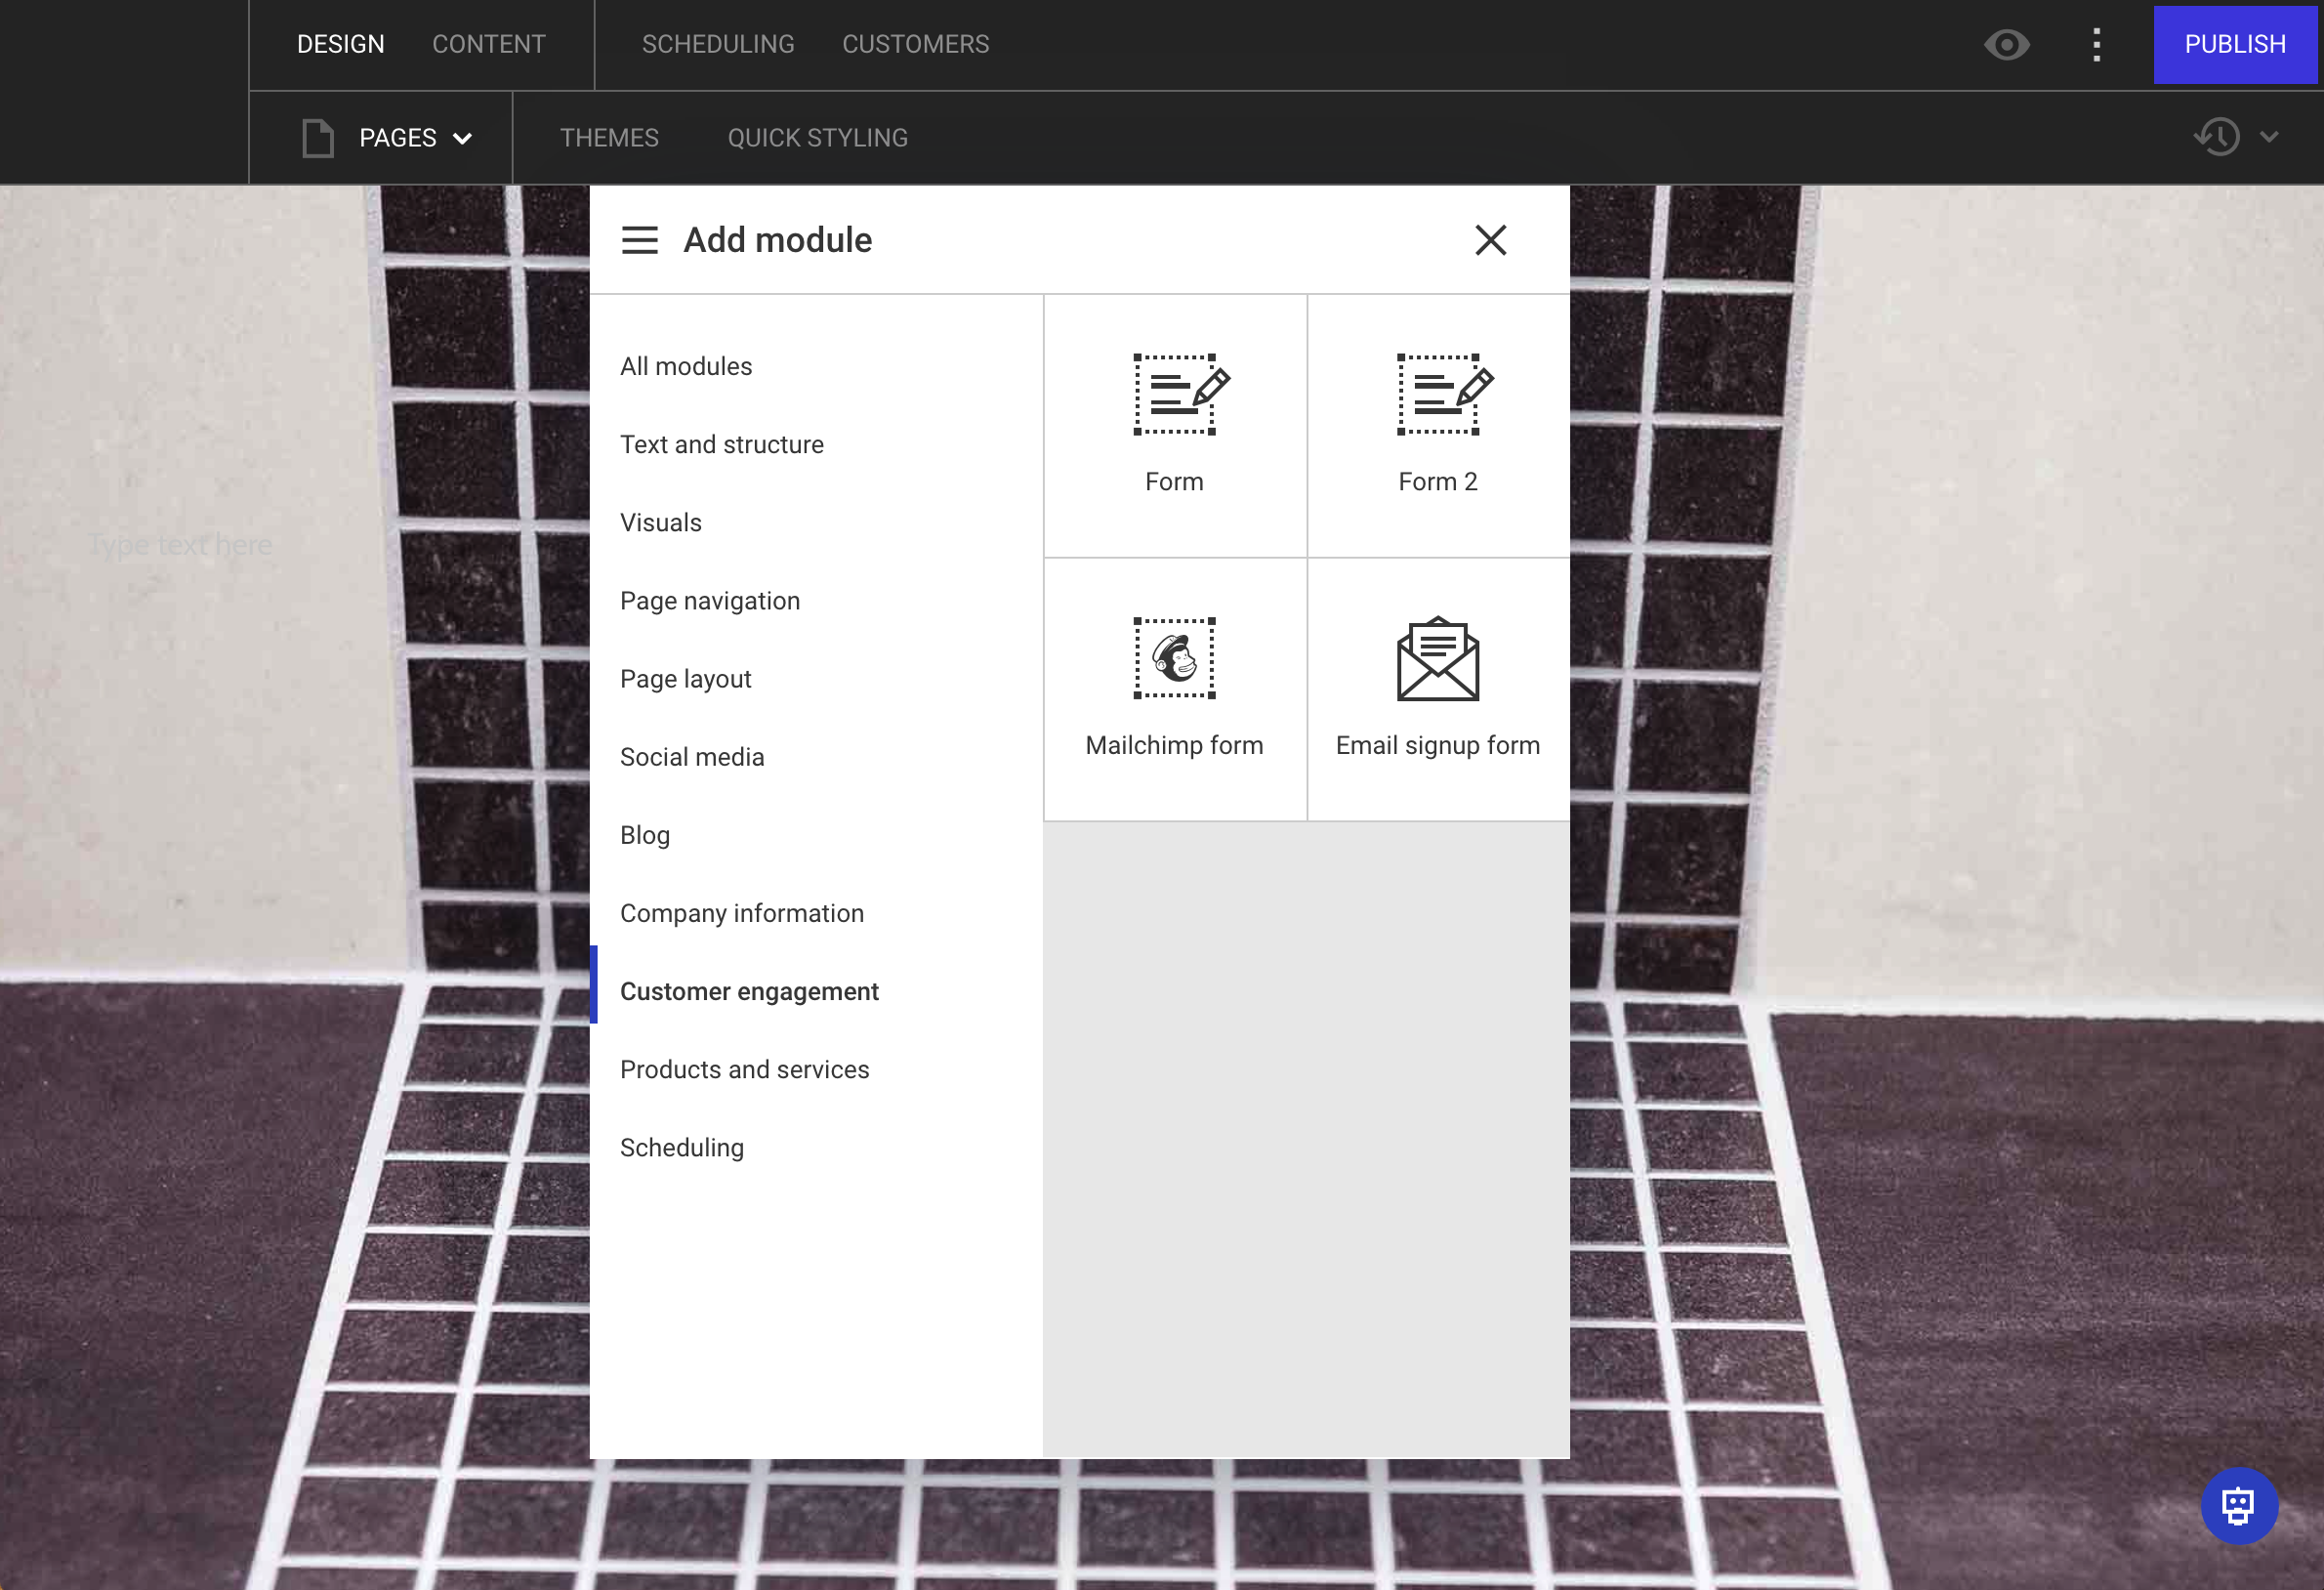Open the SCHEDULING section
This screenshot has height=1590, width=2324.
click(x=718, y=44)
